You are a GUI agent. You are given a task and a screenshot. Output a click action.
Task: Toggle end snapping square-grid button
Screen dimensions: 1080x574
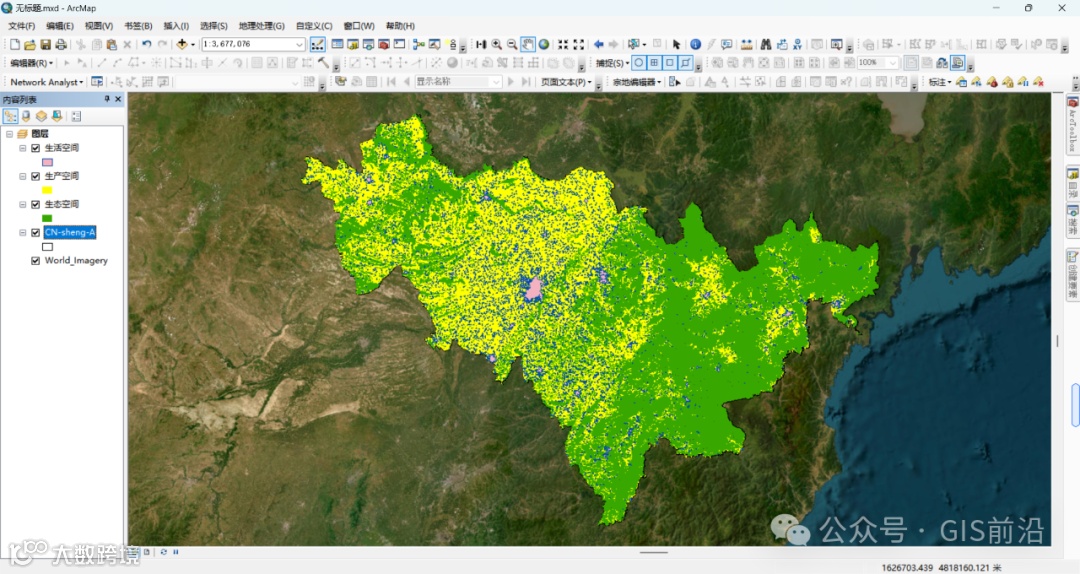pyautogui.click(x=654, y=63)
